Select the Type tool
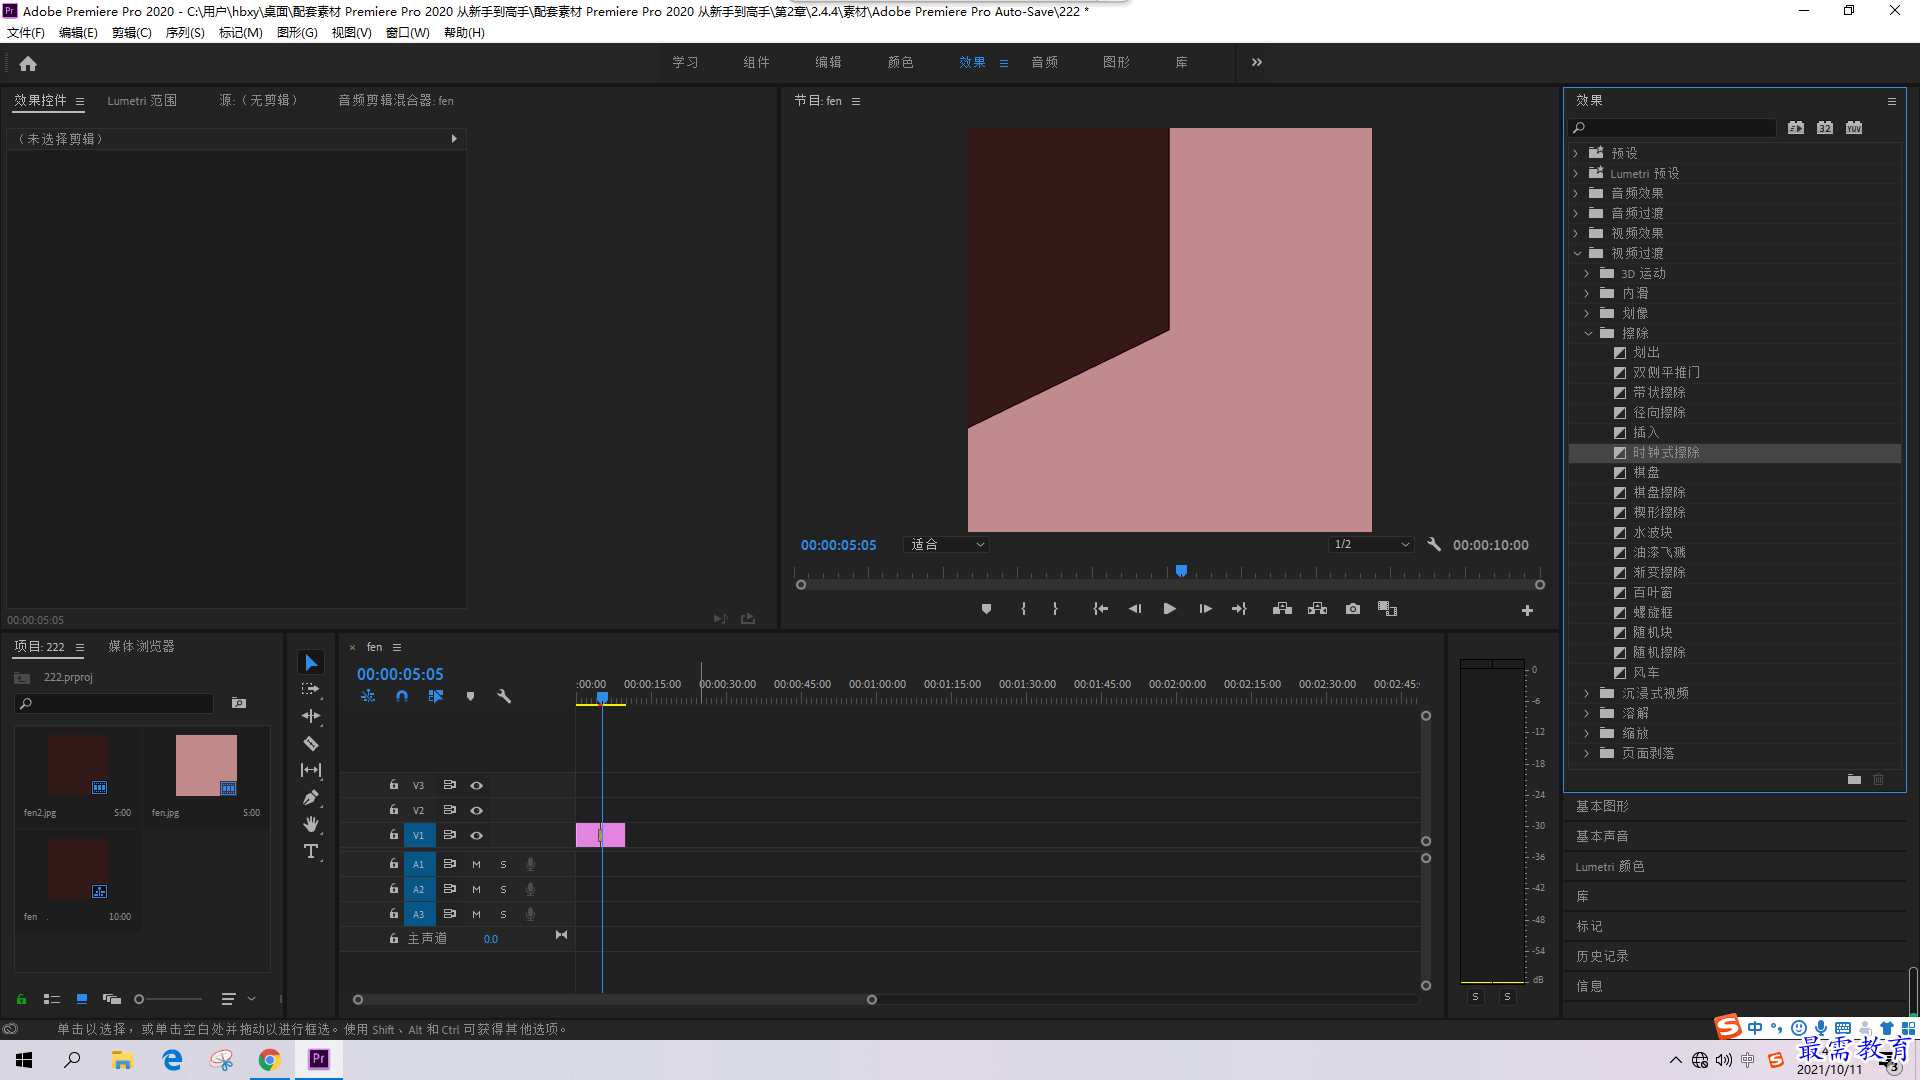 click(x=311, y=851)
